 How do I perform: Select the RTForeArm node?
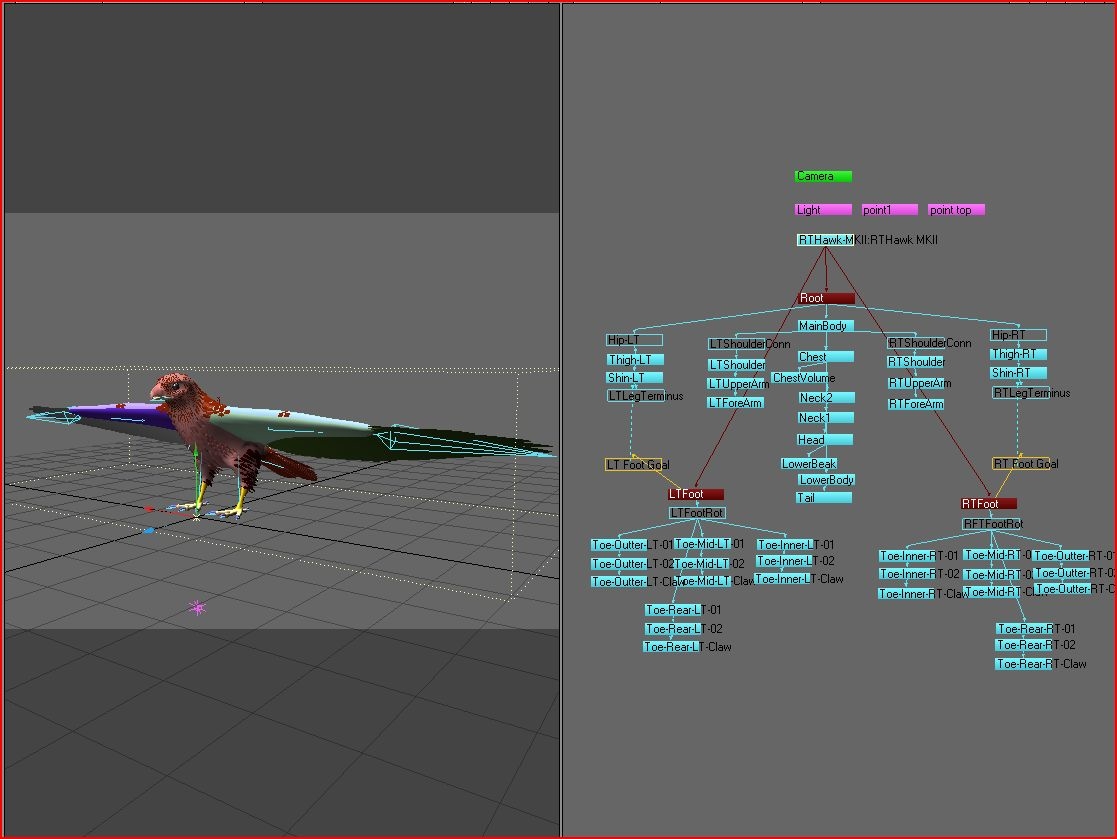913,404
